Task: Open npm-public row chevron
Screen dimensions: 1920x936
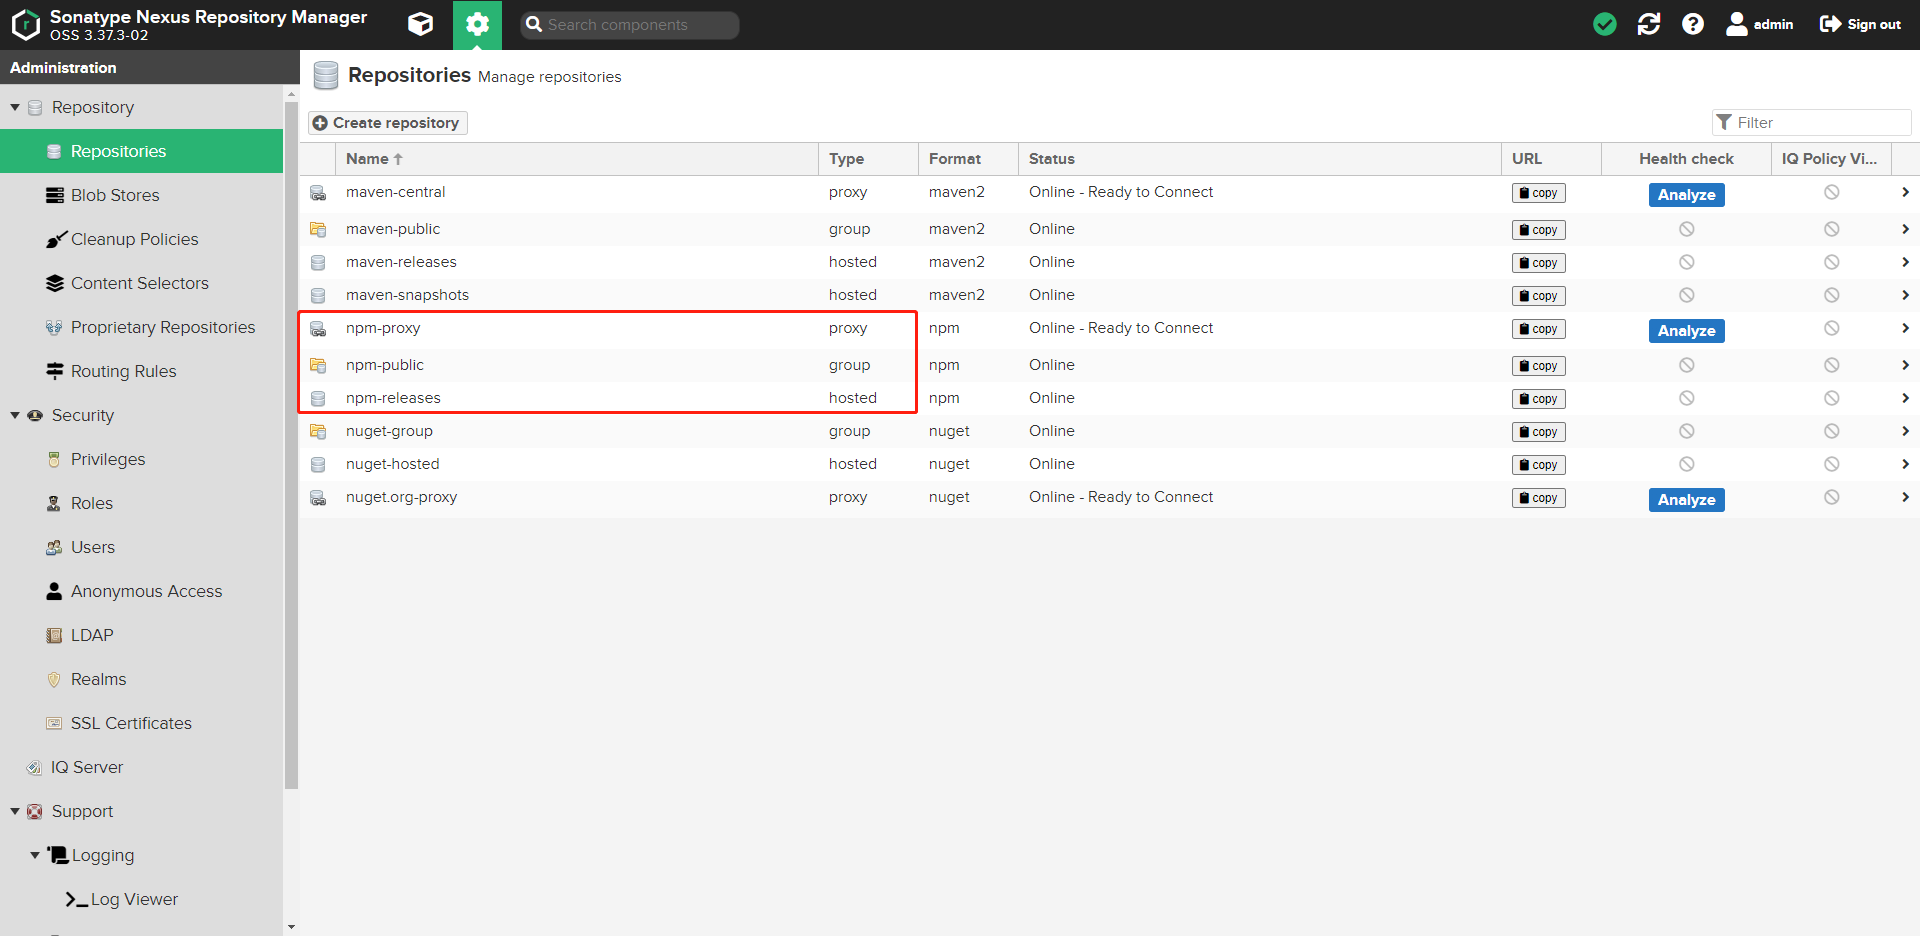Action: click(x=1905, y=365)
